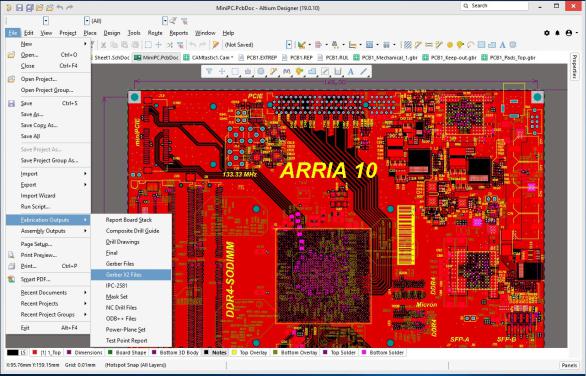Open the notifications bell icon

pyautogui.click(x=558, y=33)
